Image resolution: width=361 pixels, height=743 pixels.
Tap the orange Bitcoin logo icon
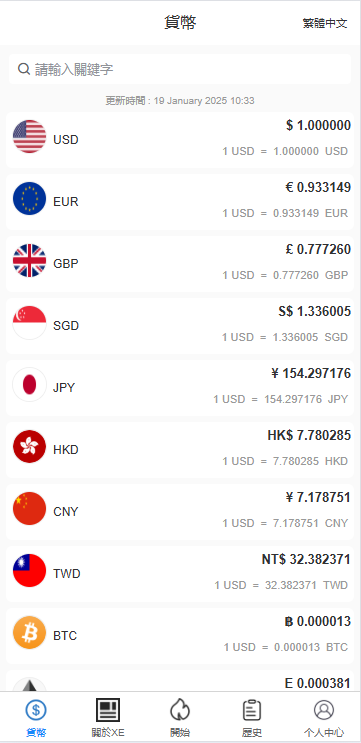29,633
